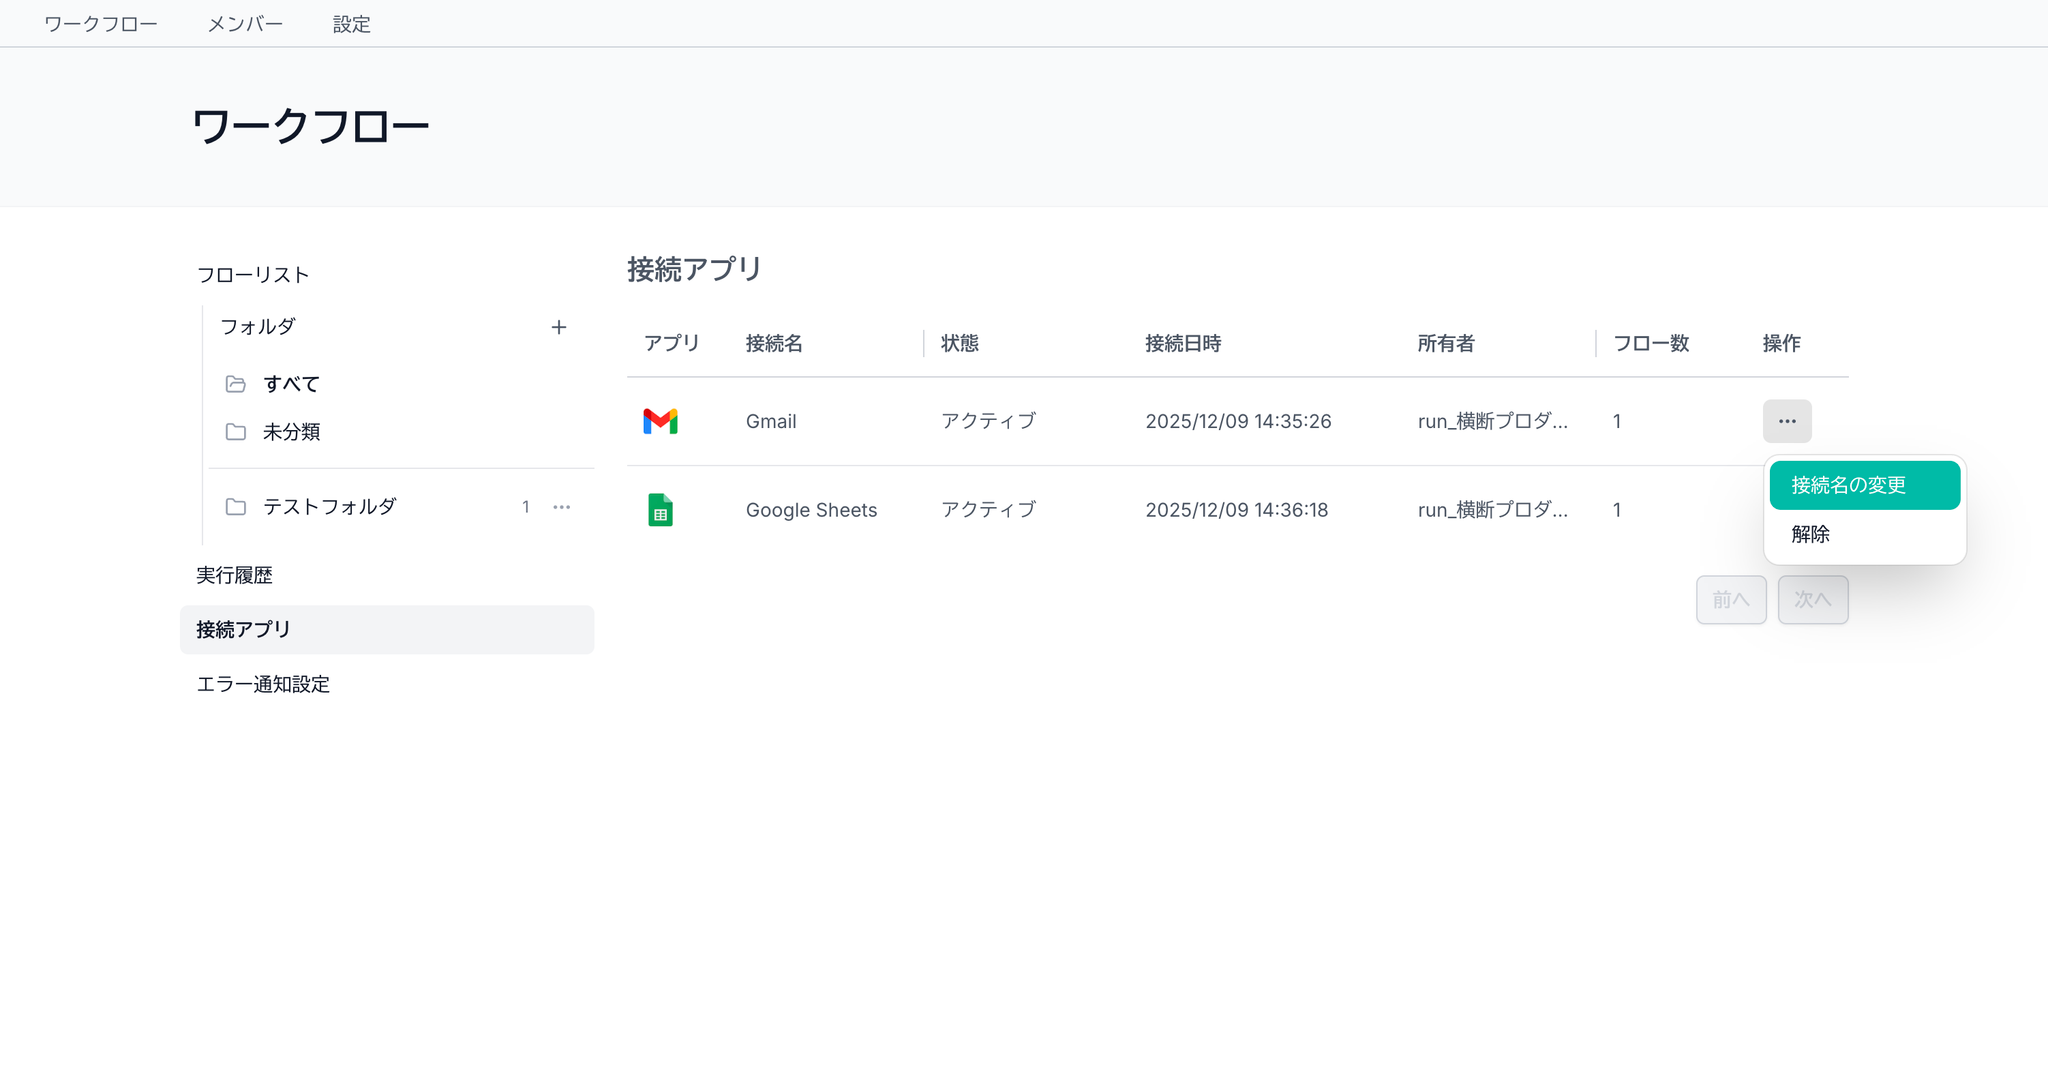Click the plus icon to add folder
This screenshot has width=2048, height=1077.
coord(559,327)
